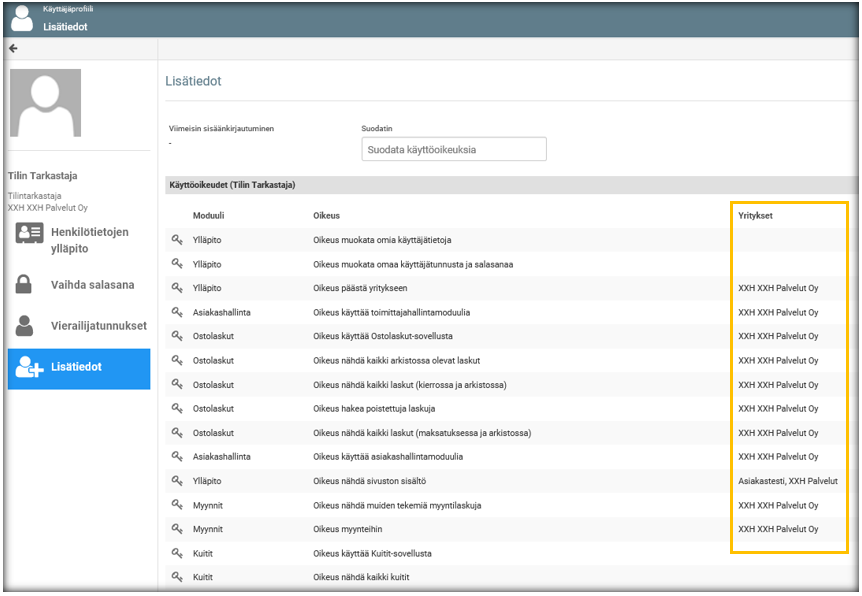The image size is (862, 596).
Task: Open Vaihda salasana menu item
Action: point(92,285)
